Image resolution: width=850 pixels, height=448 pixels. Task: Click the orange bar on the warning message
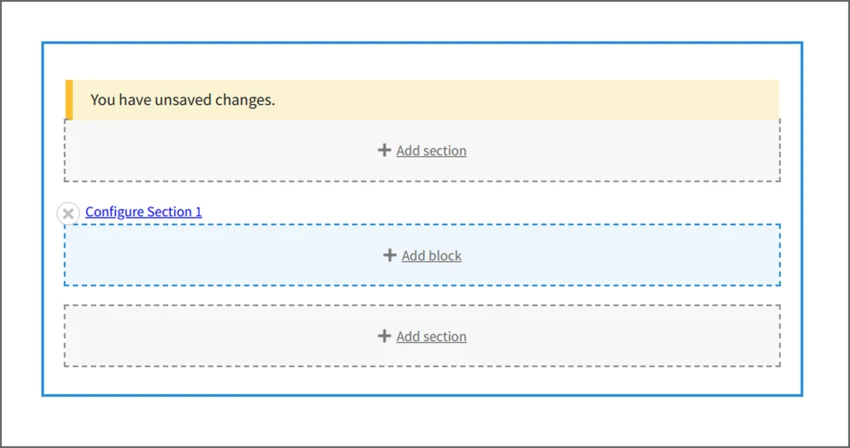pyautogui.click(x=69, y=100)
